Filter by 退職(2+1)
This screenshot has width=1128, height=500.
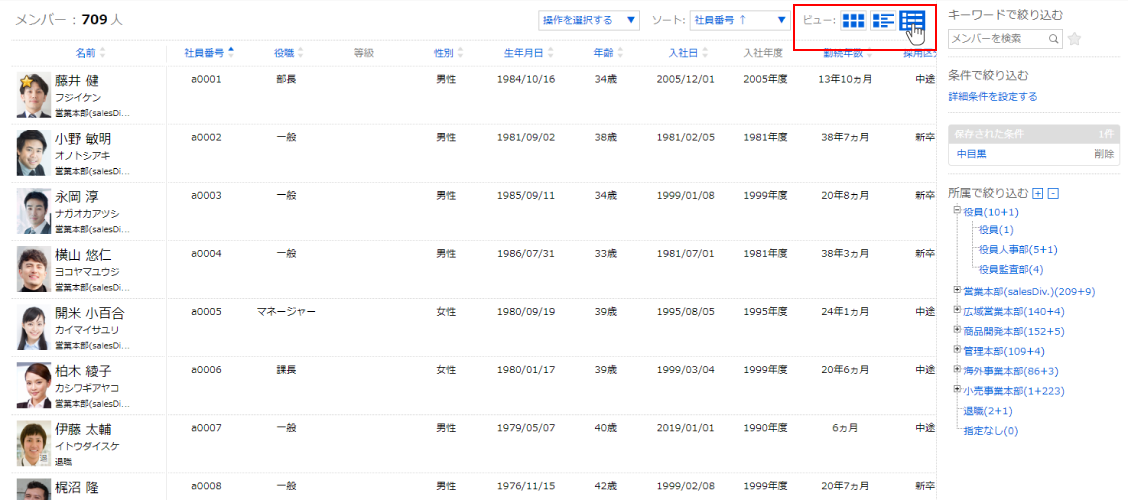(988, 411)
